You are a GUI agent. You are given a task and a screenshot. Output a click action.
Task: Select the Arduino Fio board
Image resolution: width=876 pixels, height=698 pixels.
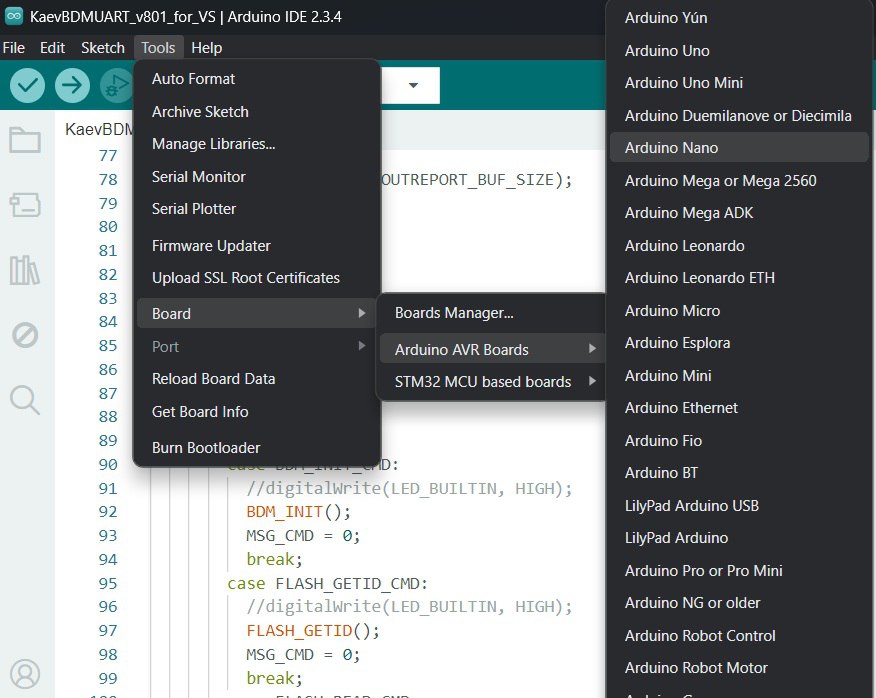pos(739,441)
